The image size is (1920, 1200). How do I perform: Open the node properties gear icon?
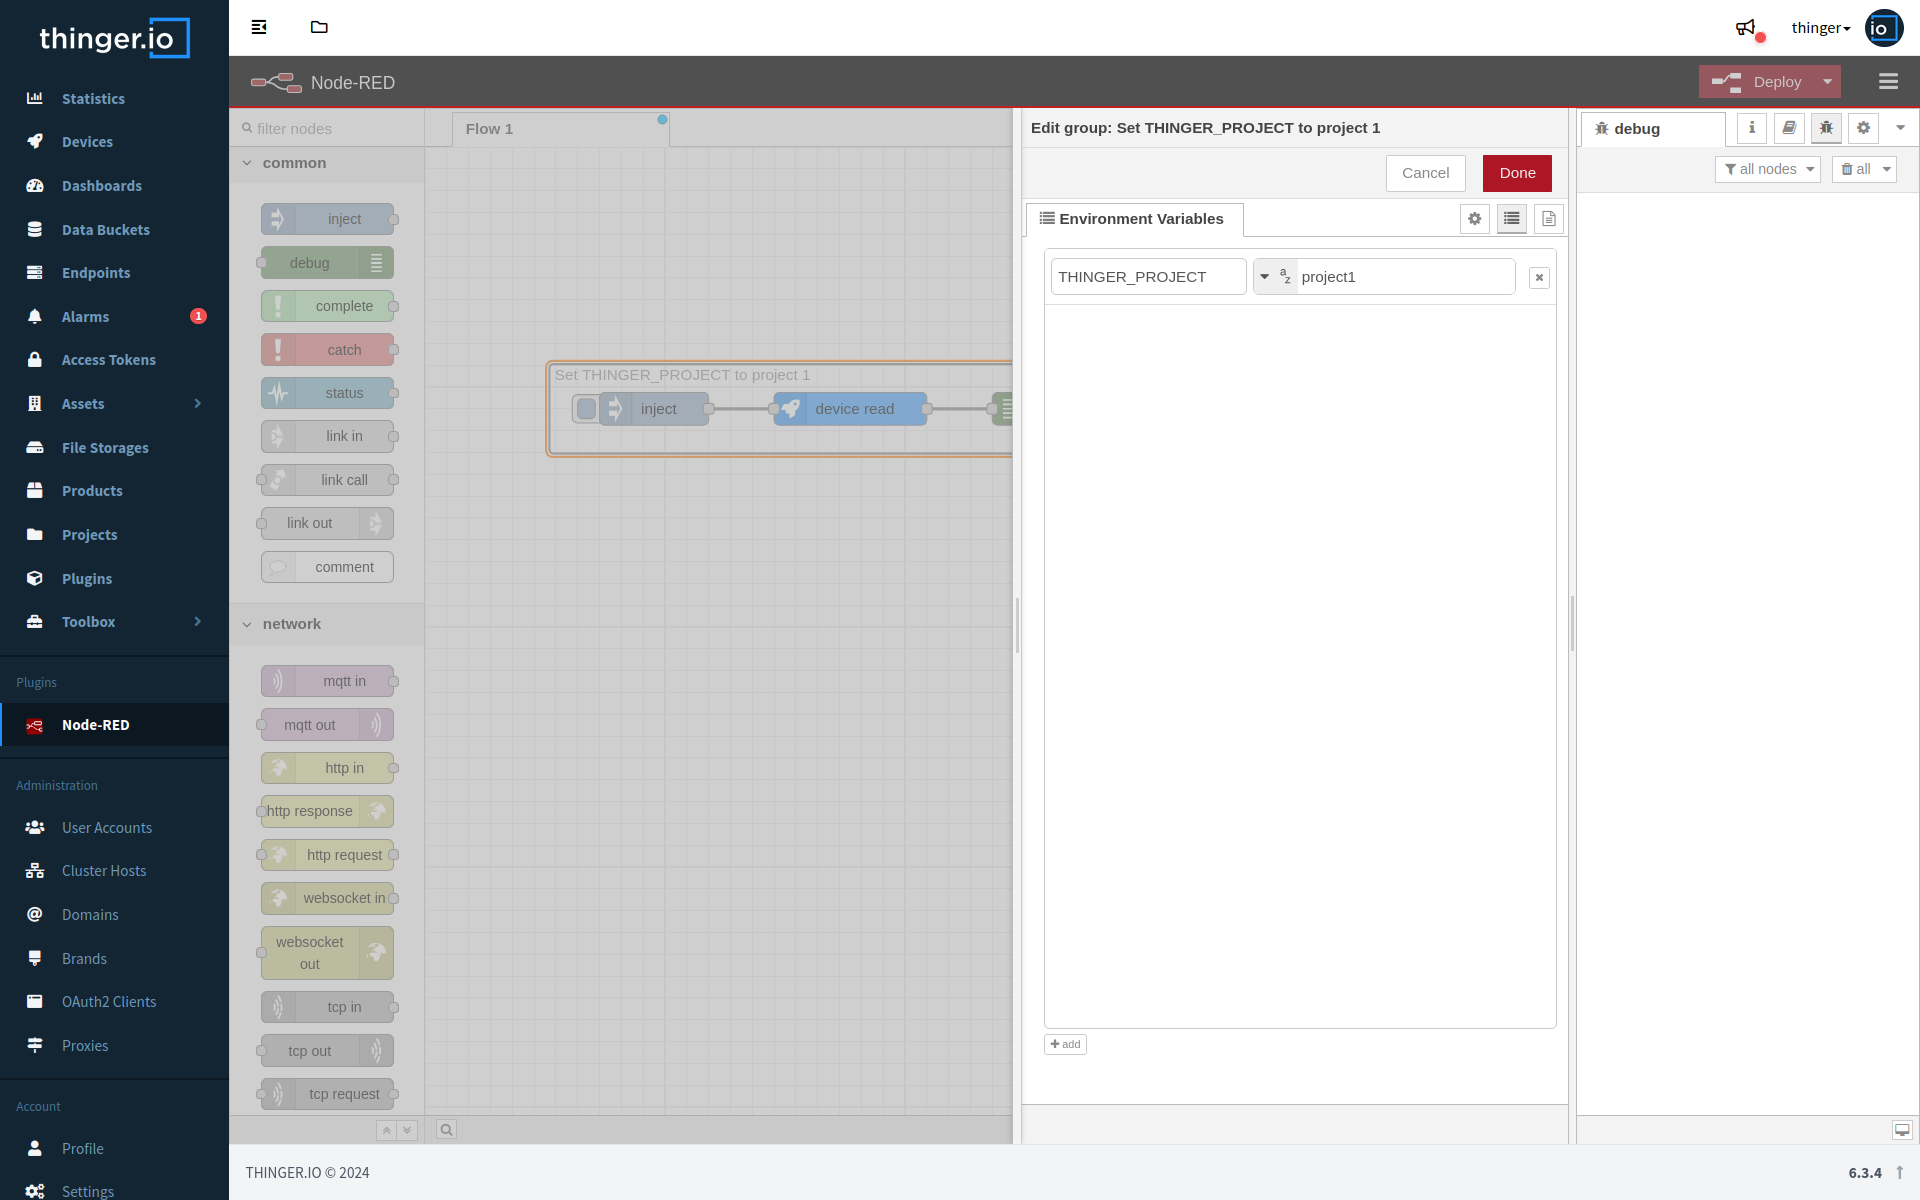[1474, 219]
